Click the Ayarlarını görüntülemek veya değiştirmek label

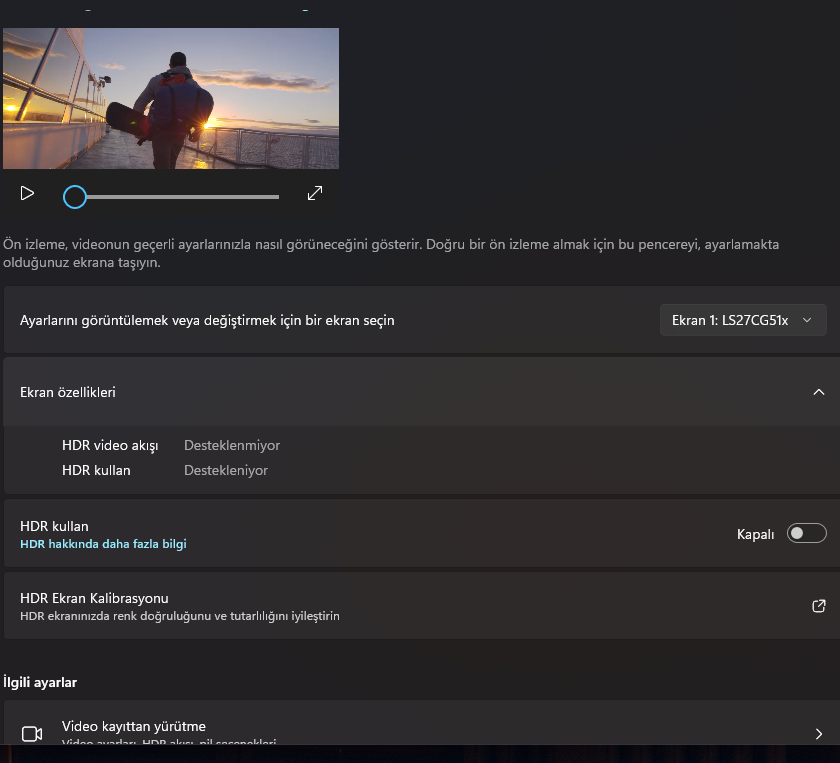click(207, 320)
